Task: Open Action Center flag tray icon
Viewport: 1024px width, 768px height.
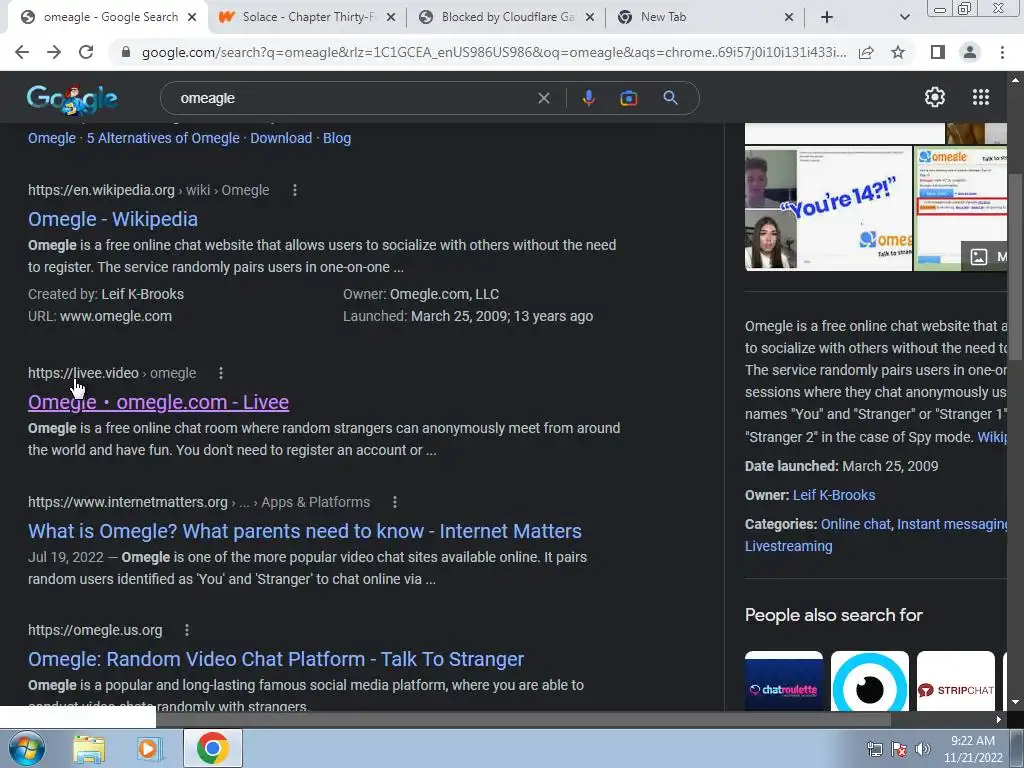Action: pos(899,749)
